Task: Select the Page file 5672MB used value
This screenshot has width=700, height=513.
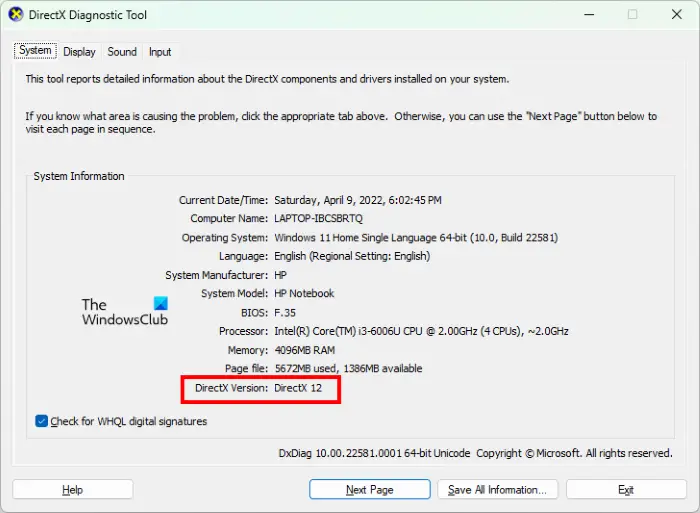Action: (x=348, y=369)
